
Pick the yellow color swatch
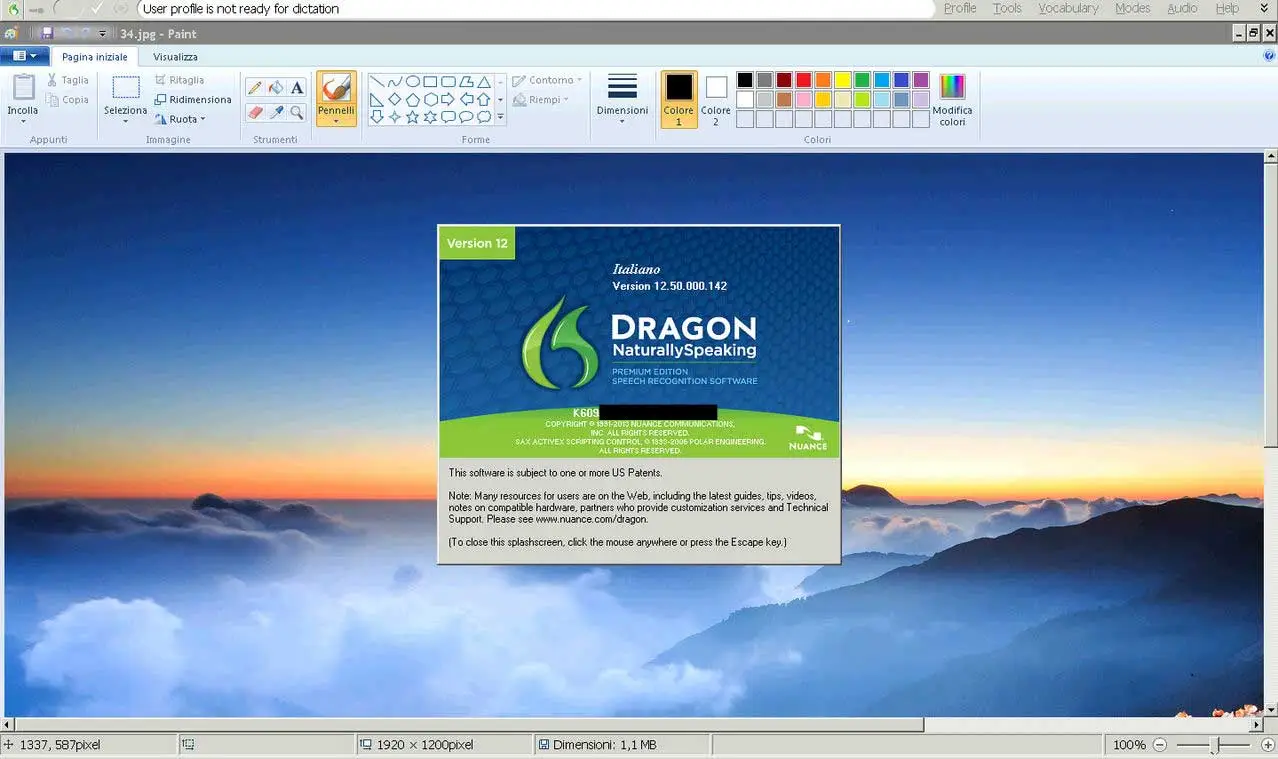842,80
